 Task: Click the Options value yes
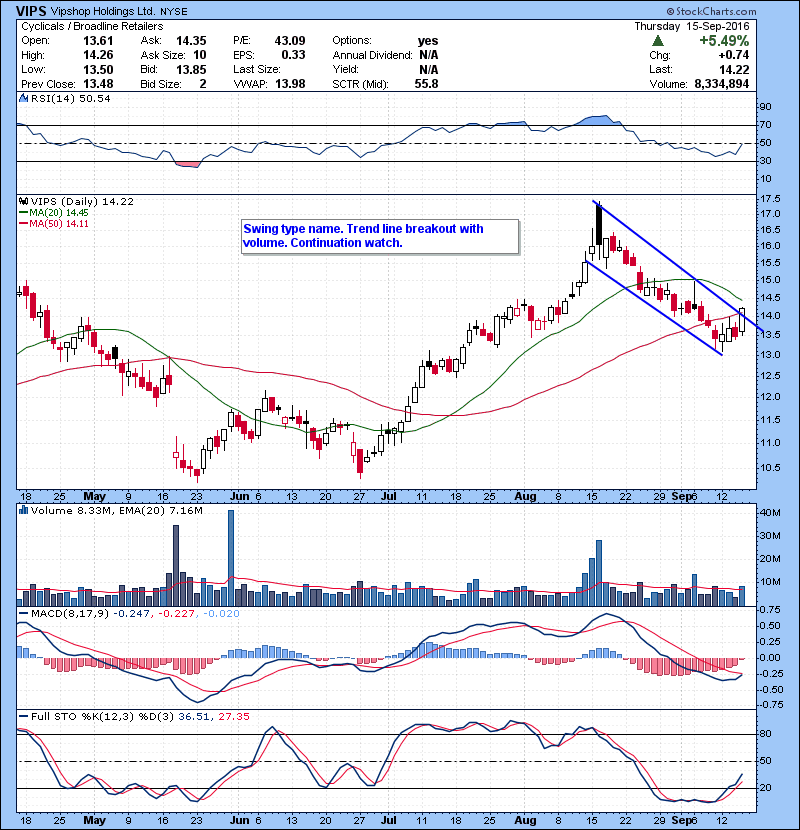pos(428,41)
